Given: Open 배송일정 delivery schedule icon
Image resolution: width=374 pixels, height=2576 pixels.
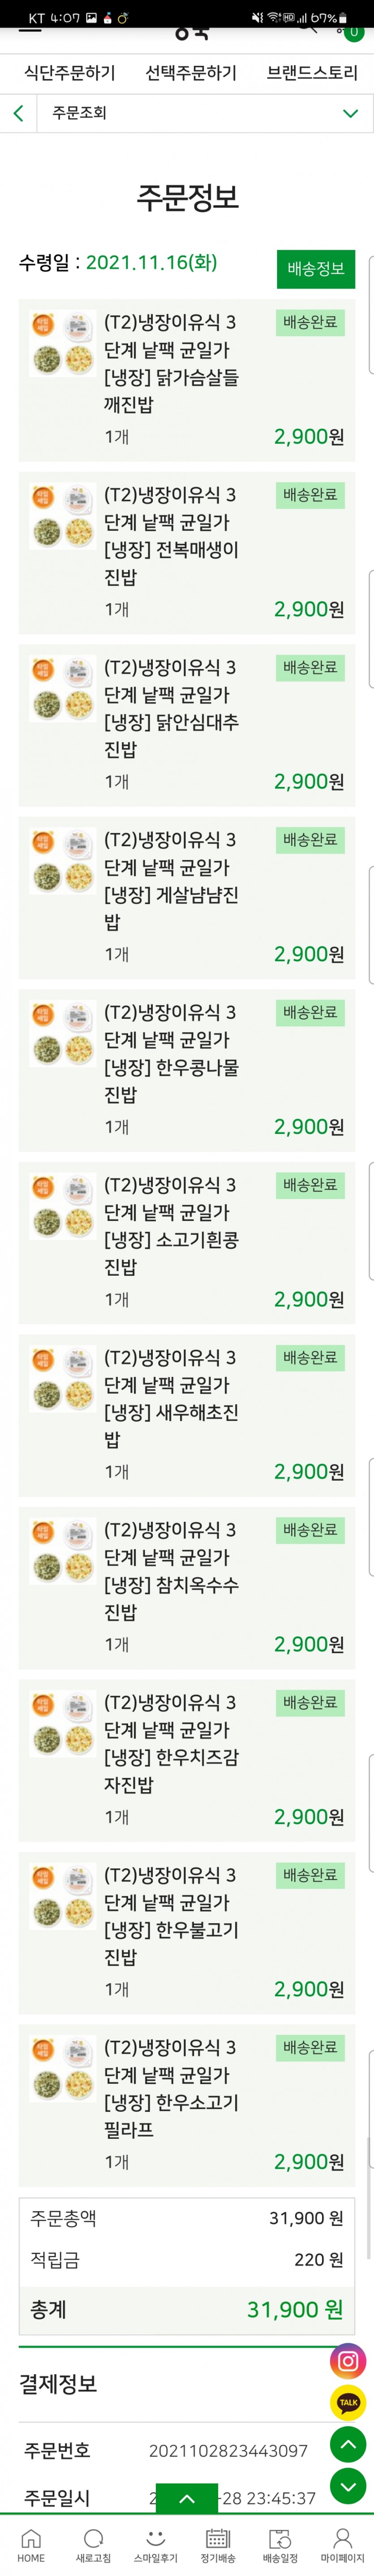Looking at the screenshot, I should (280, 2545).
